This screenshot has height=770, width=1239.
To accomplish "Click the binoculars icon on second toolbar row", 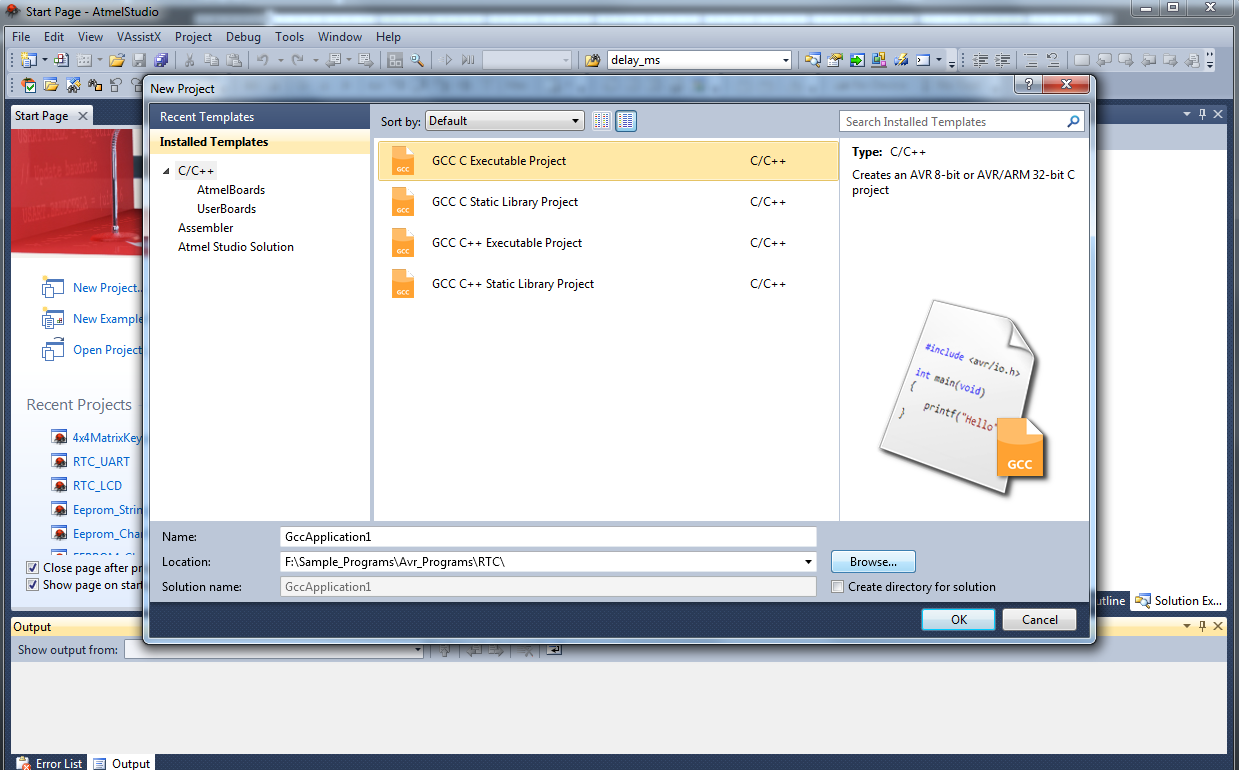I will coord(95,86).
